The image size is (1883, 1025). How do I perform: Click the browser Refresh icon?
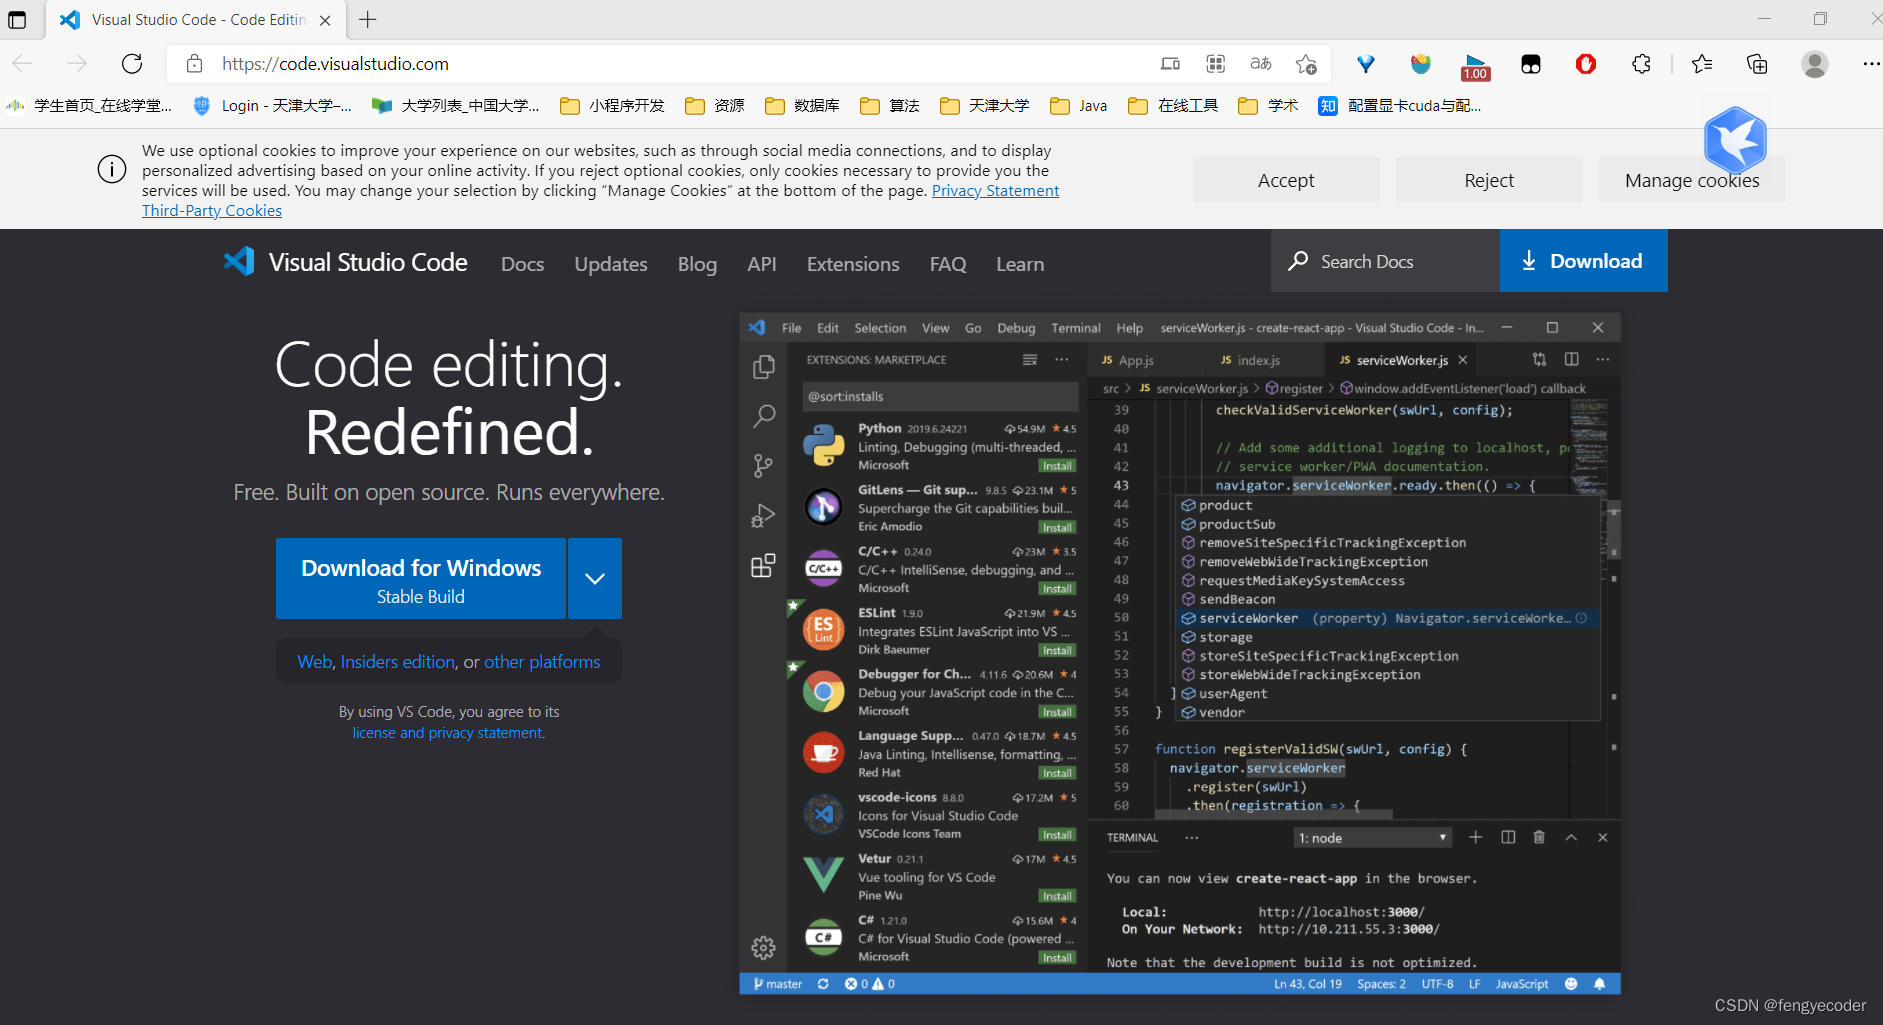tap(132, 64)
